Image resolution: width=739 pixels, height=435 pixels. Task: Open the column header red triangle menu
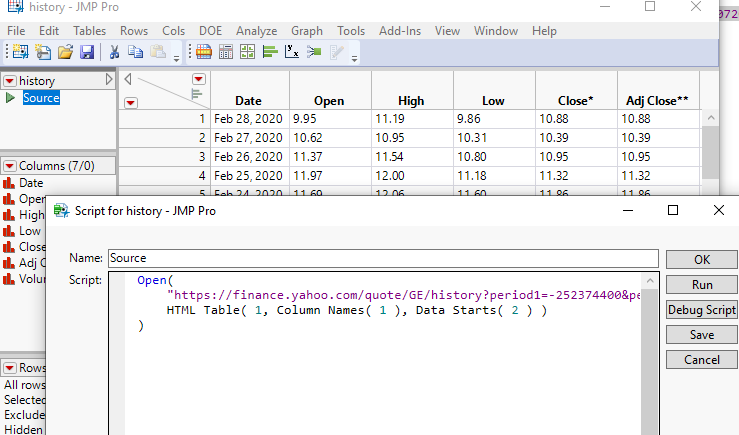coord(199,79)
